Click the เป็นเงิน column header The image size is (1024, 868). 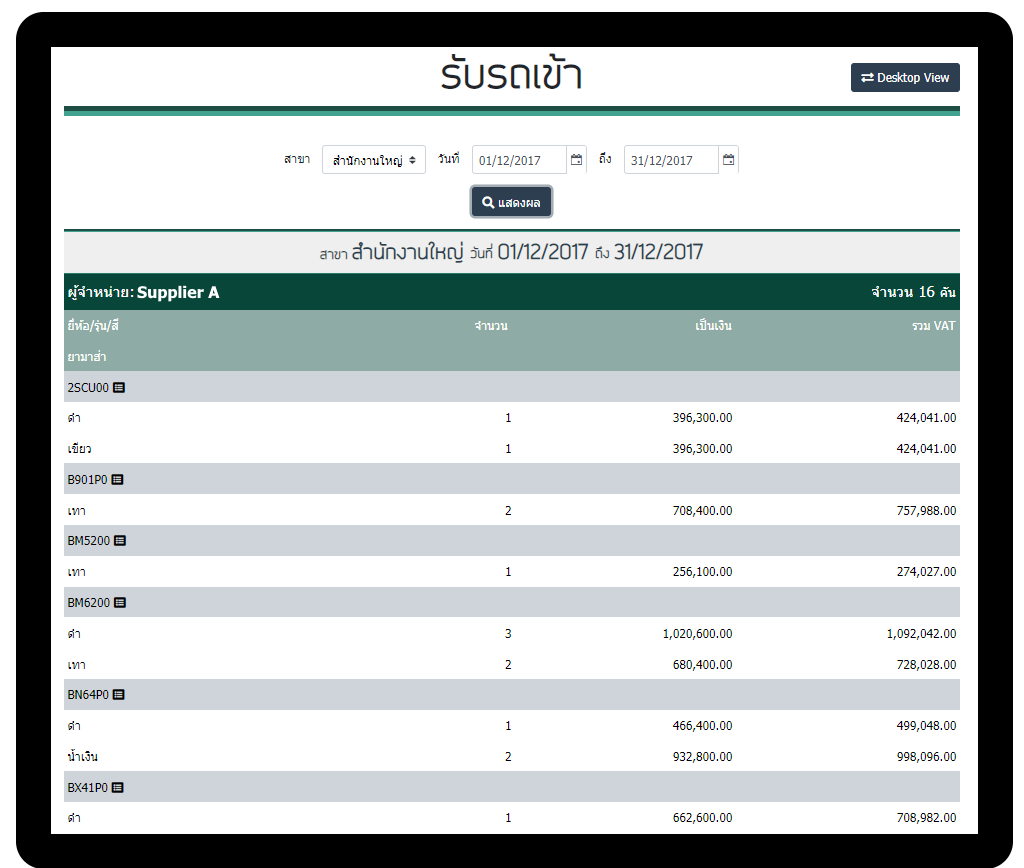click(713, 326)
